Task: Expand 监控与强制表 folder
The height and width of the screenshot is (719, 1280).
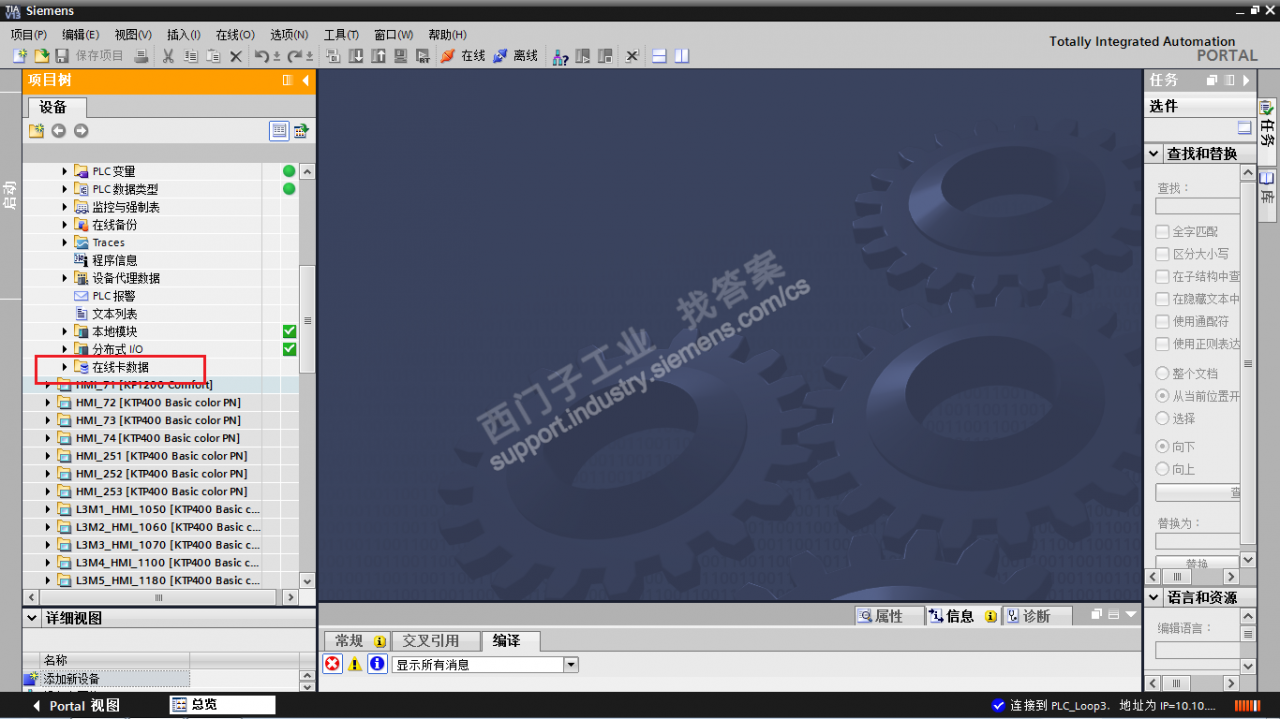Action: 65,207
